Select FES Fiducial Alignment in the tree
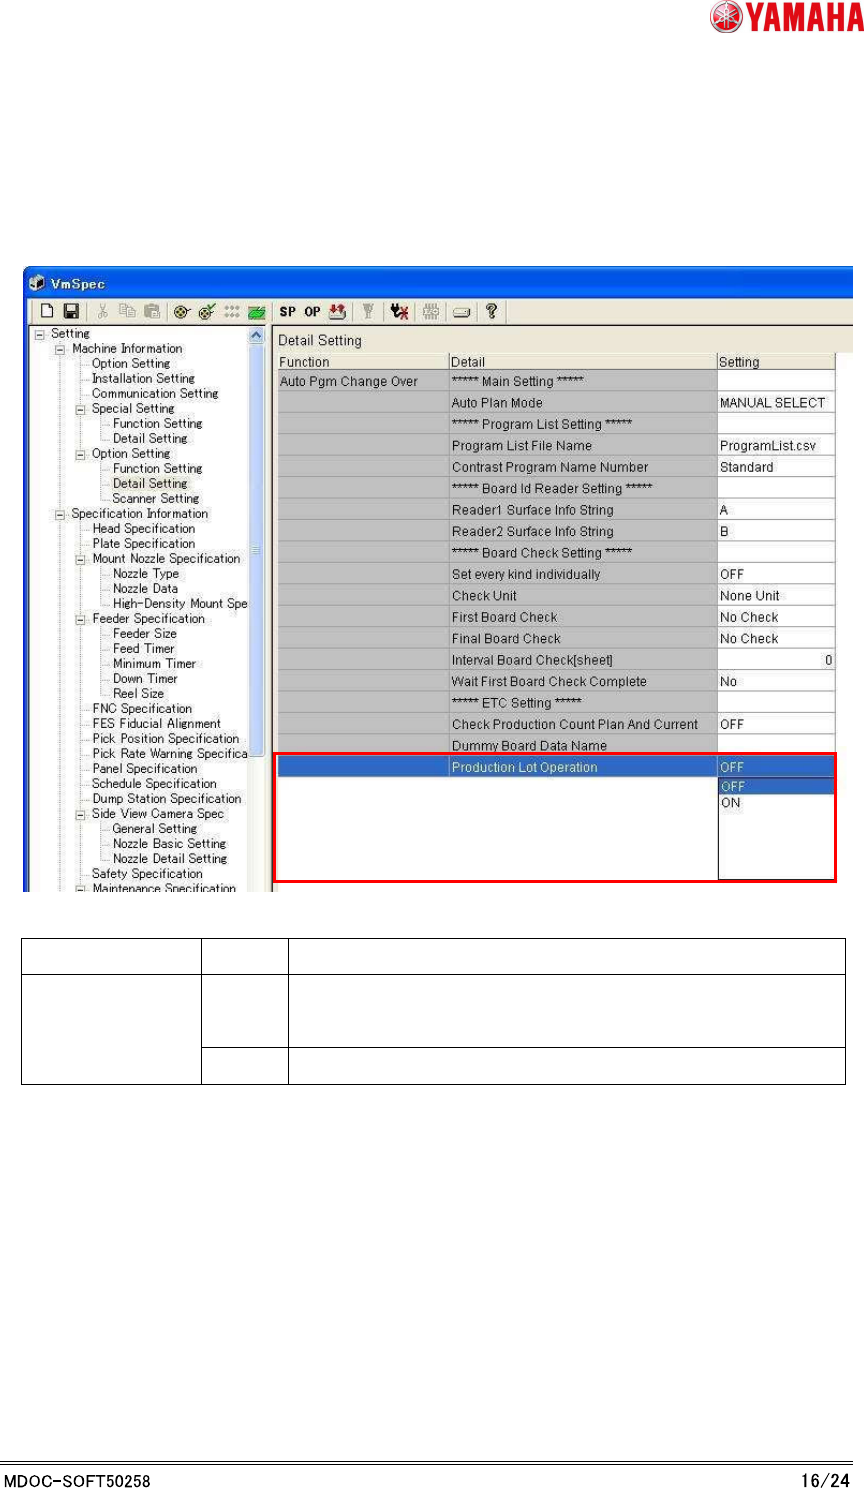864x1488 pixels. pyautogui.click(x=157, y=724)
